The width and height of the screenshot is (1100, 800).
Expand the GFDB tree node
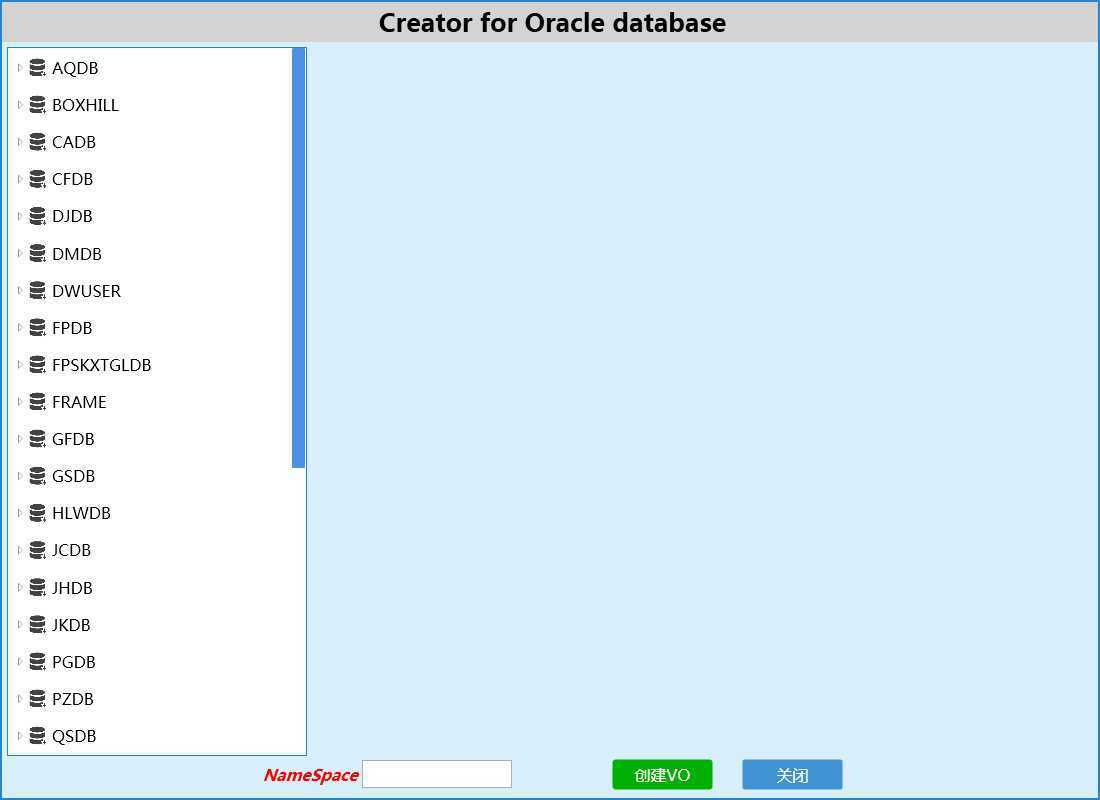20,439
